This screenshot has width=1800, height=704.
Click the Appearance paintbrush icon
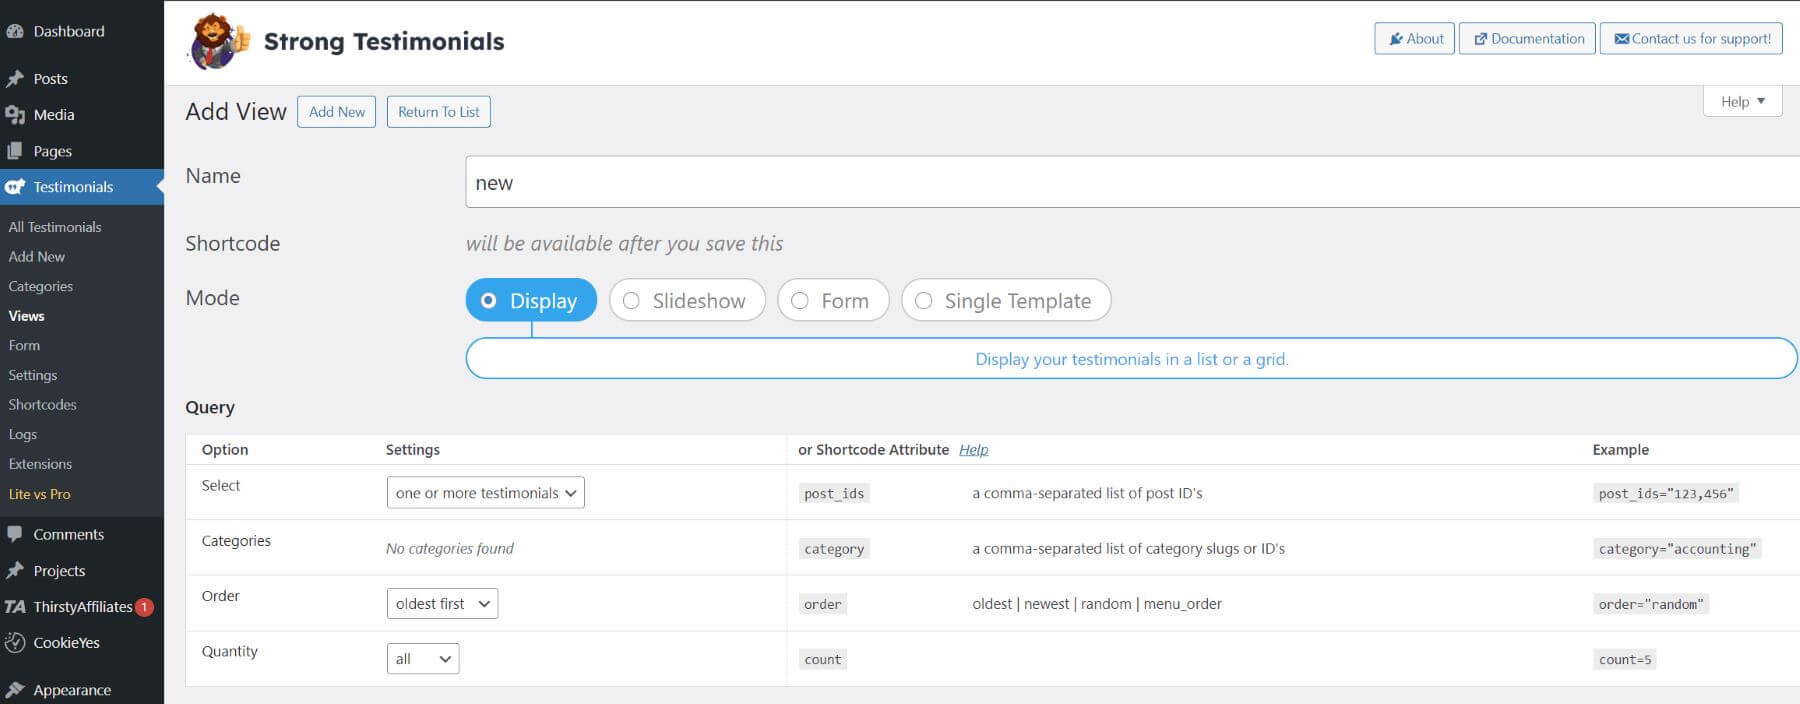coord(15,690)
